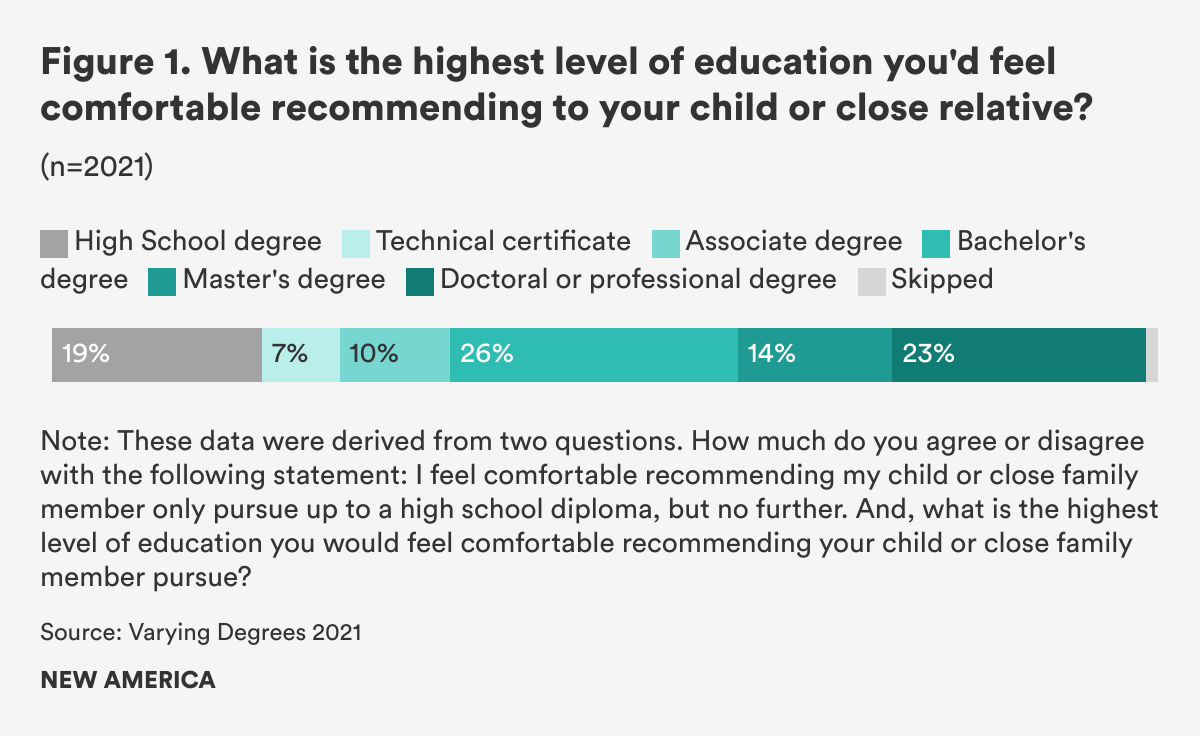Image resolution: width=1200 pixels, height=736 pixels.
Task: Click the Bachelor's degree legend swatch
Action: click(x=936, y=243)
